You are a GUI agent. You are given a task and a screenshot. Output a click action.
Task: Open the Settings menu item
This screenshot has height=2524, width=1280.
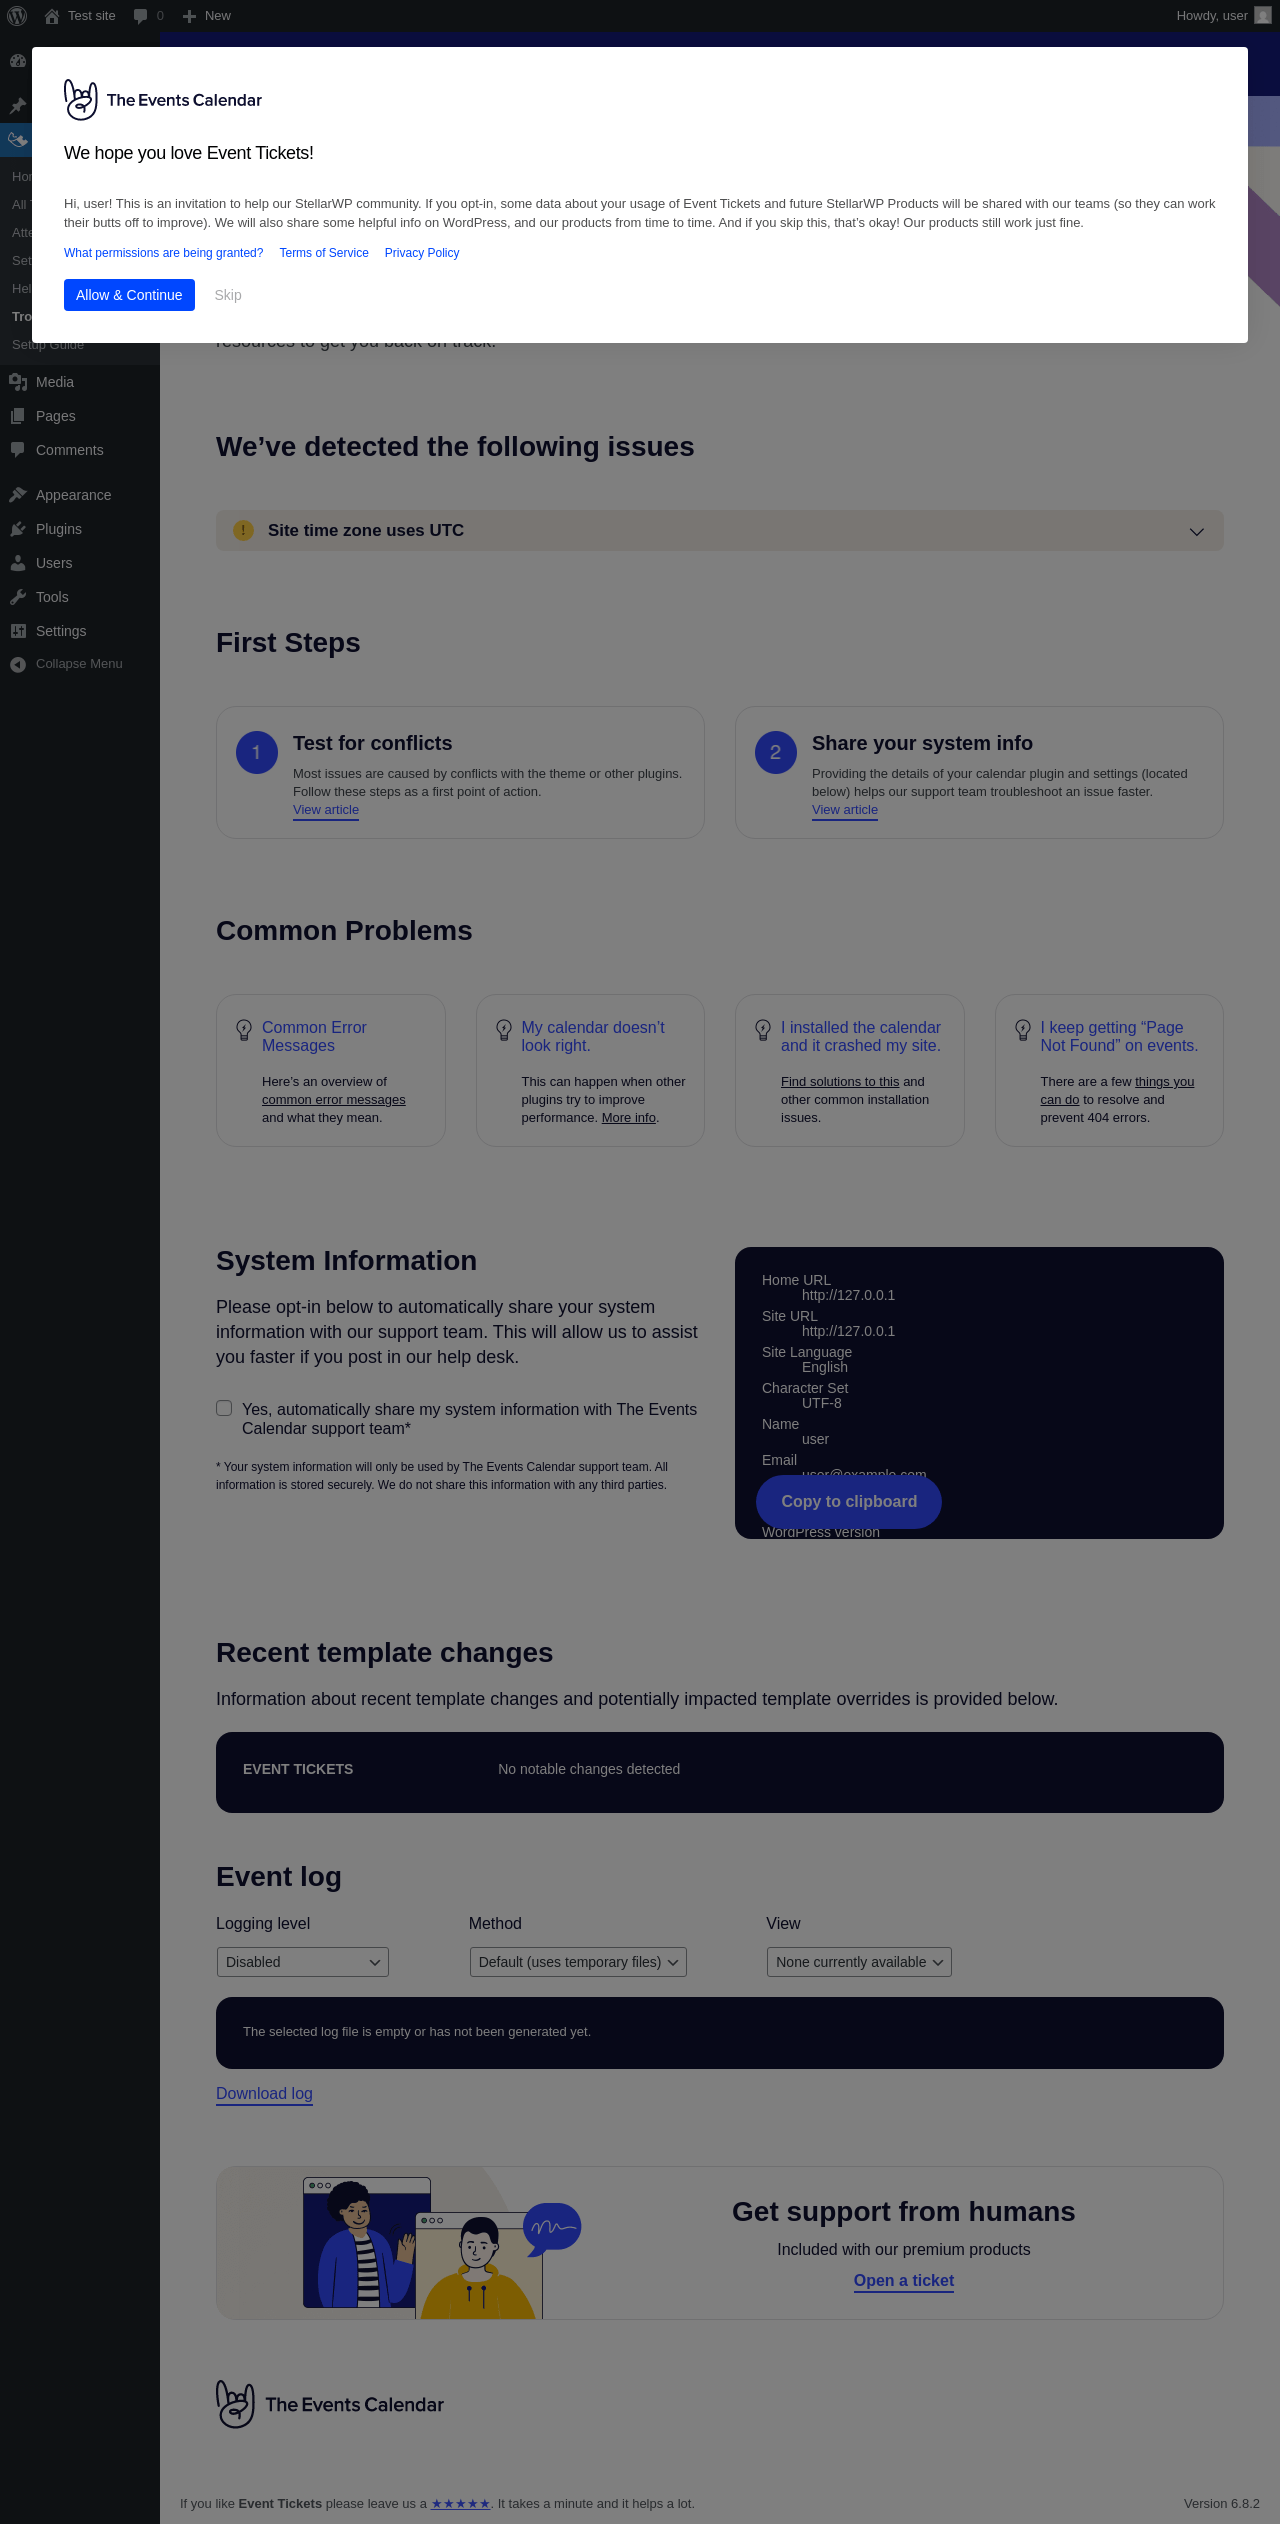click(x=80, y=631)
